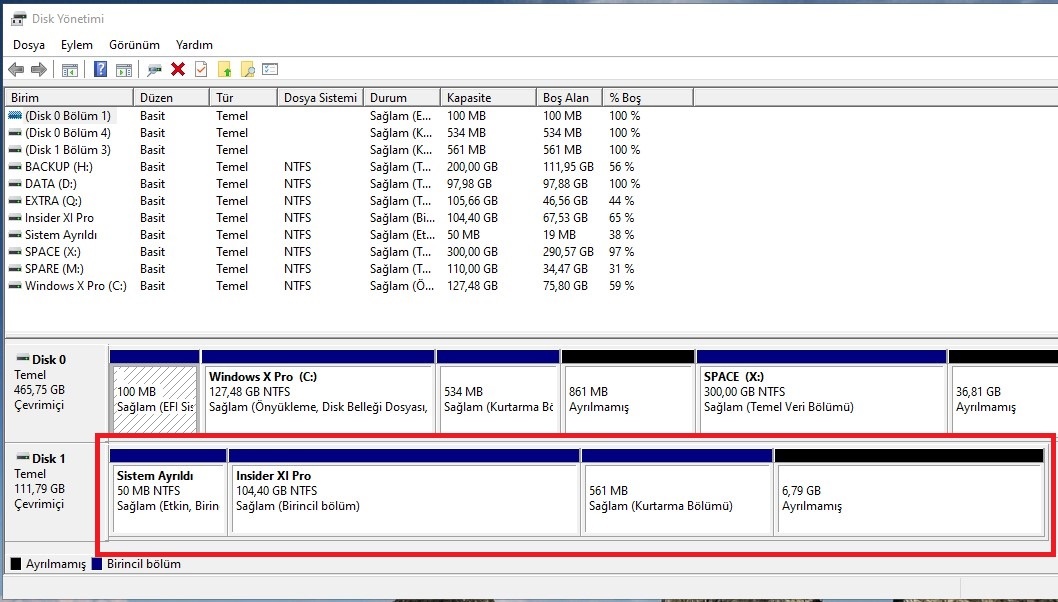This screenshot has width=1058, height=602.
Task: Click the 34,47 GB free space cell
Action: 565,269
